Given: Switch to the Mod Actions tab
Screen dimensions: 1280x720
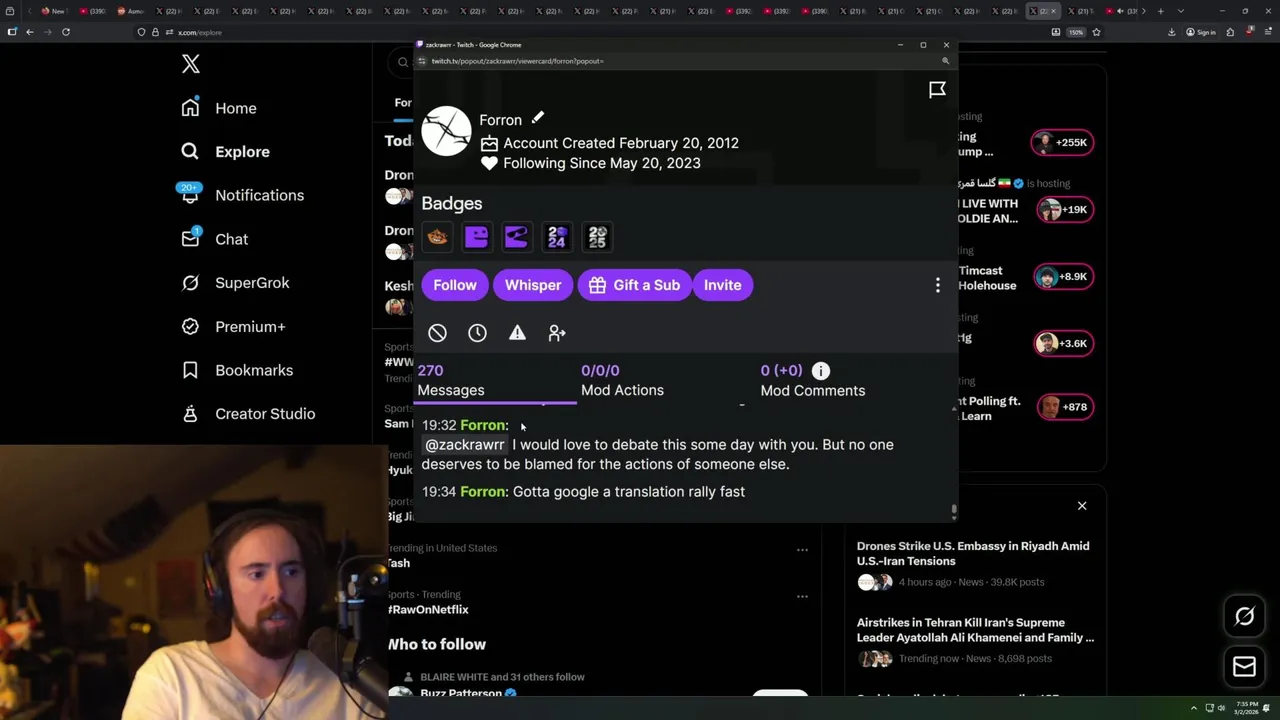Looking at the screenshot, I should coord(622,381).
